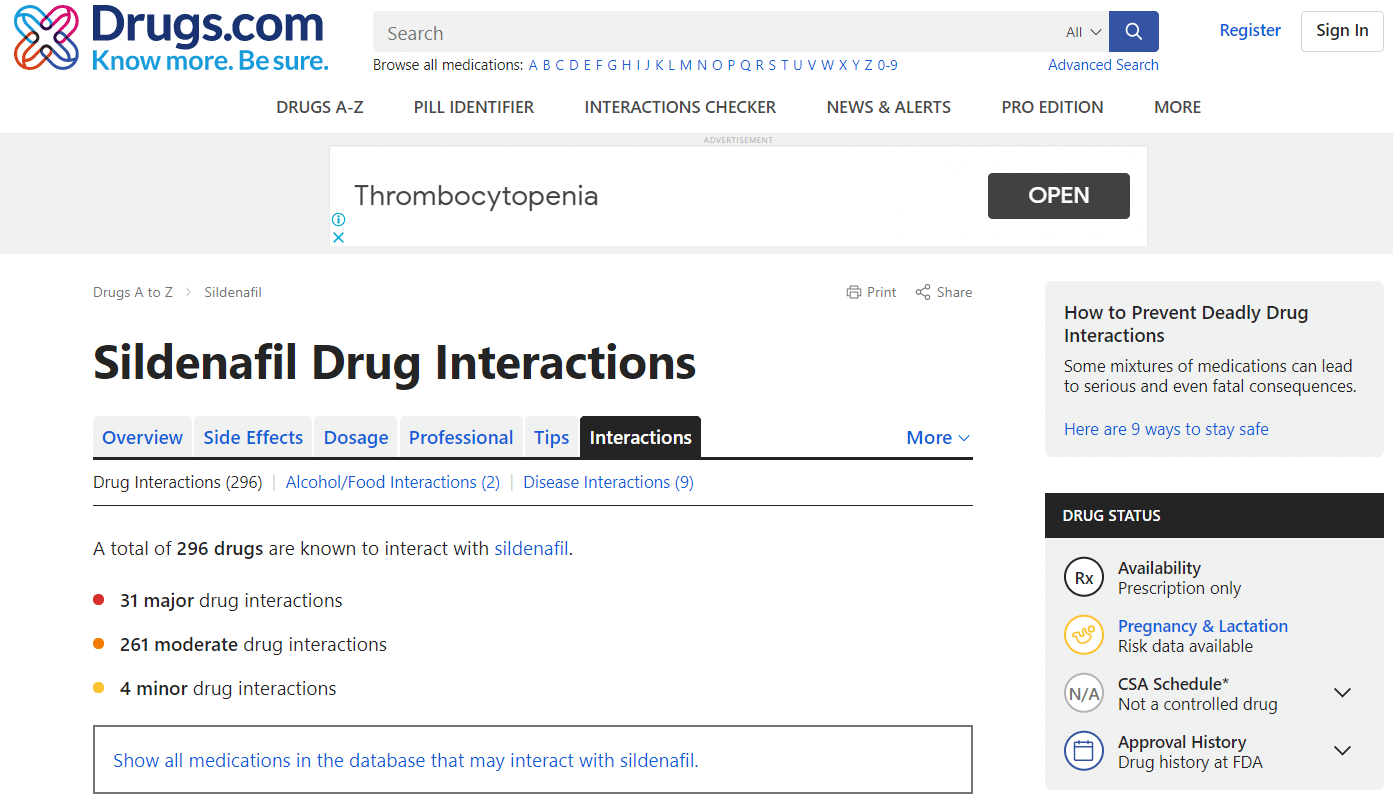Open the All search category dropdown
The image size is (1393, 802).
1084,32
